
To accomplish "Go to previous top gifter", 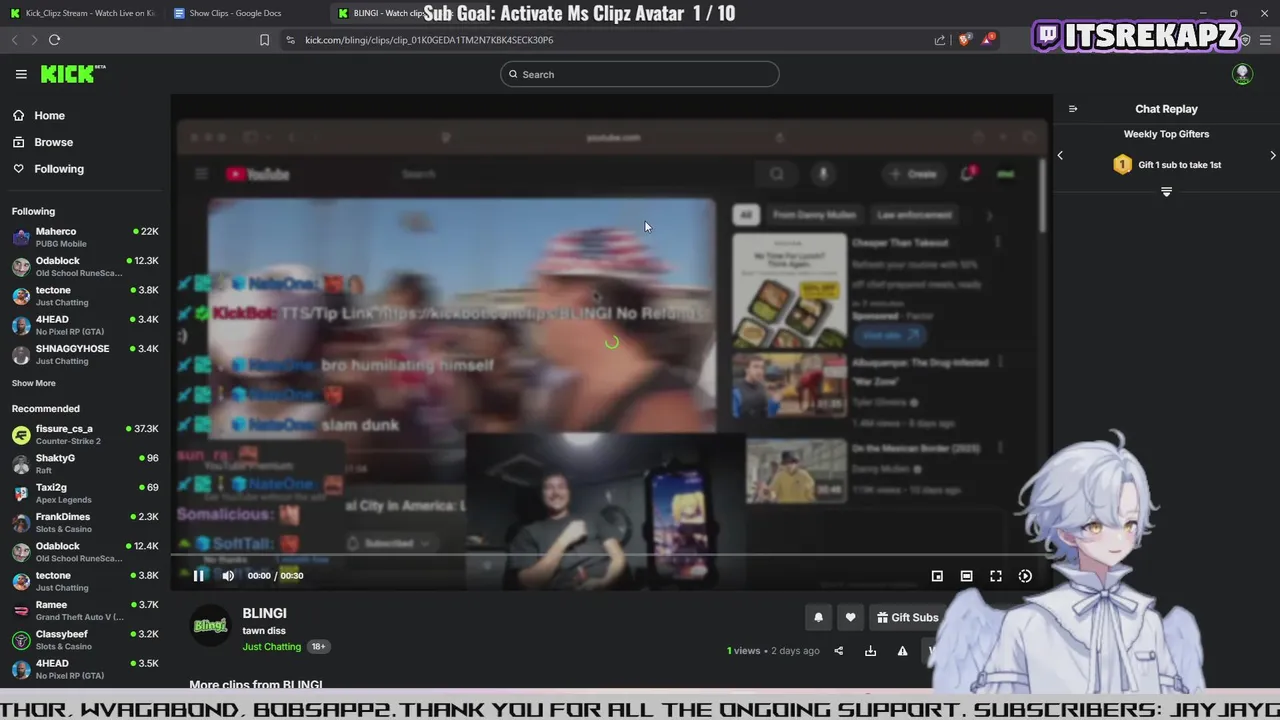I will pyautogui.click(x=1060, y=155).
